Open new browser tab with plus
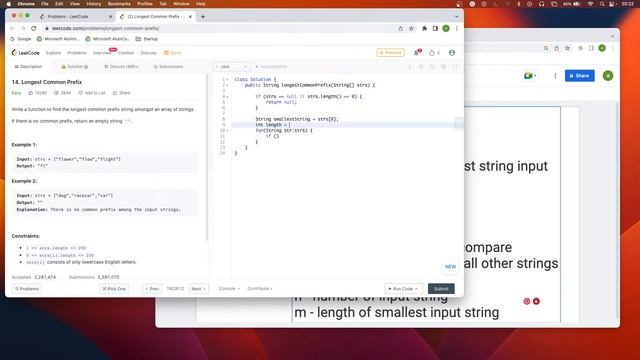Viewport: 640px width, 360px height. pos(203,17)
